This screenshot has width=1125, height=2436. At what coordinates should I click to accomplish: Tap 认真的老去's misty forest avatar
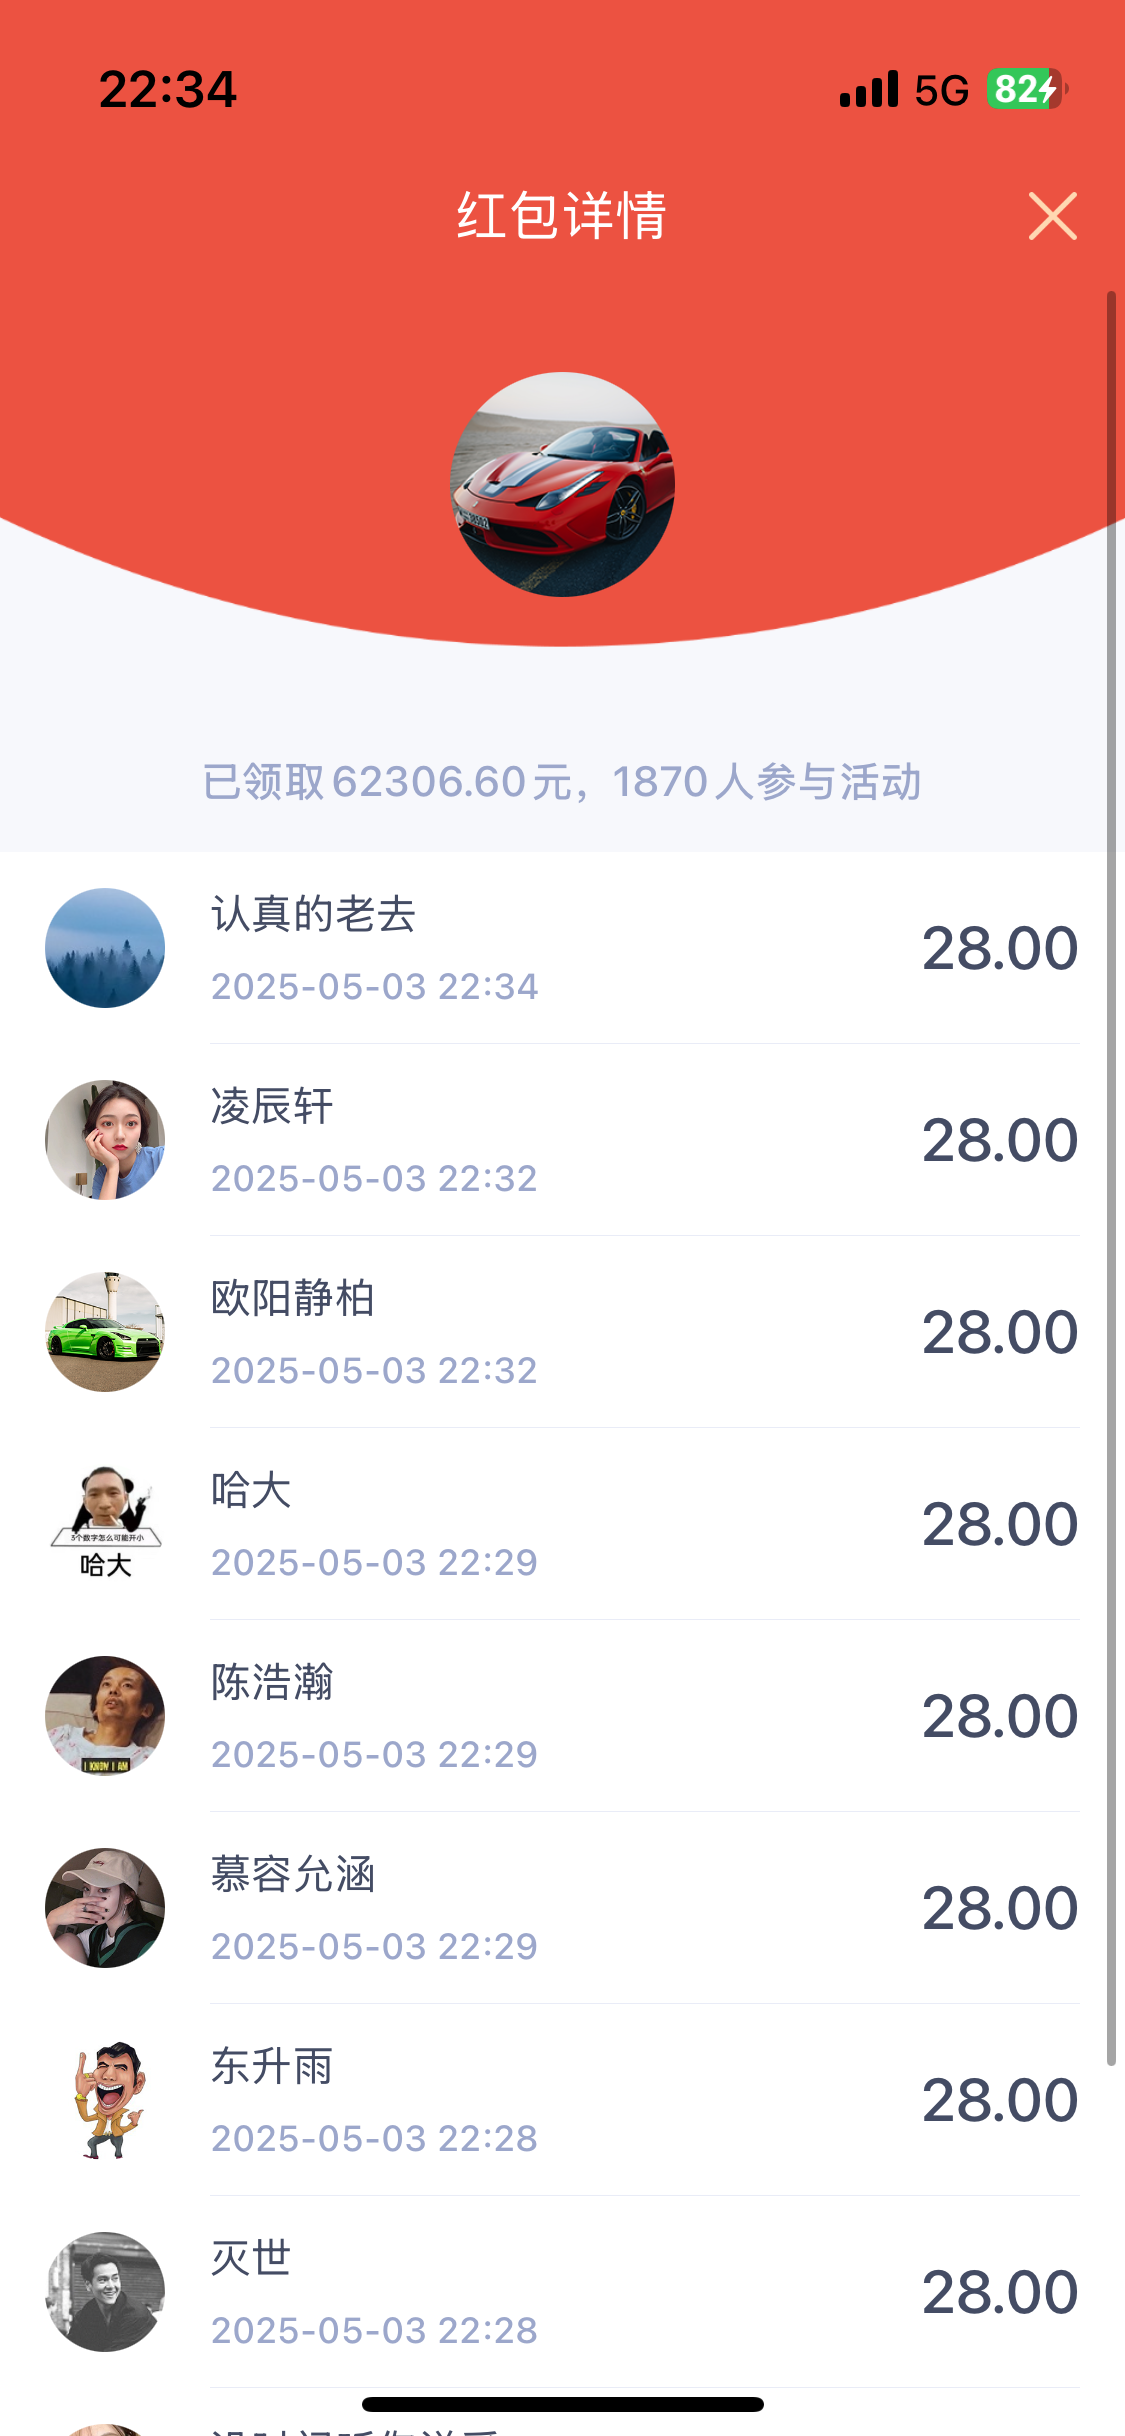point(105,948)
